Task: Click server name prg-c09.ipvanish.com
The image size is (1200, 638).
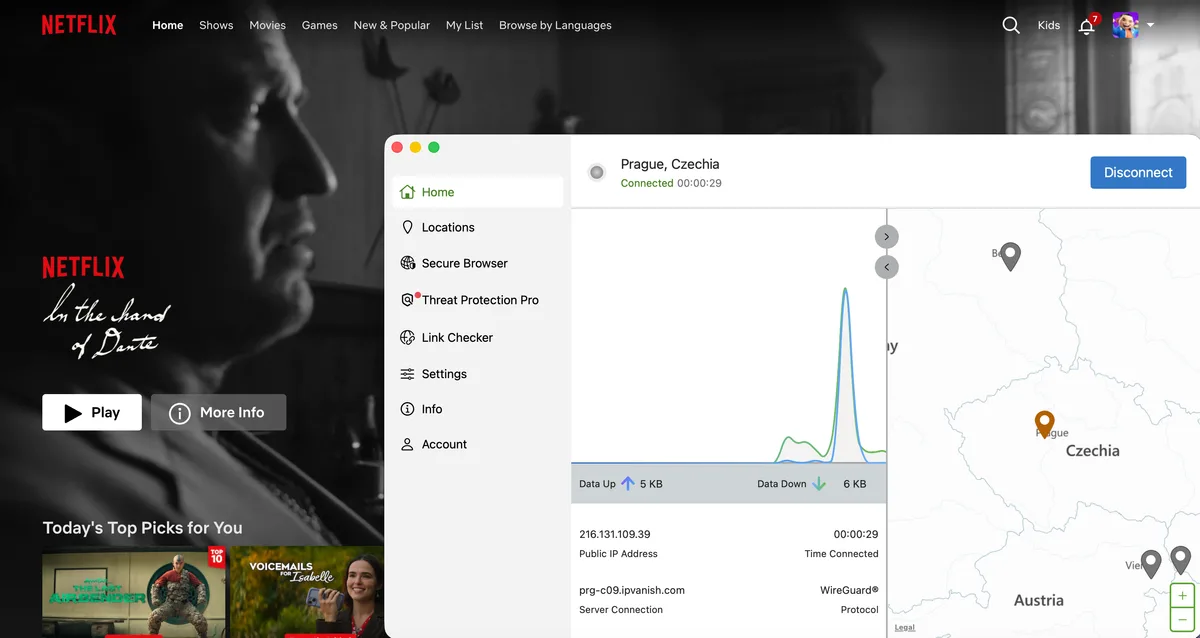Action: click(632, 590)
